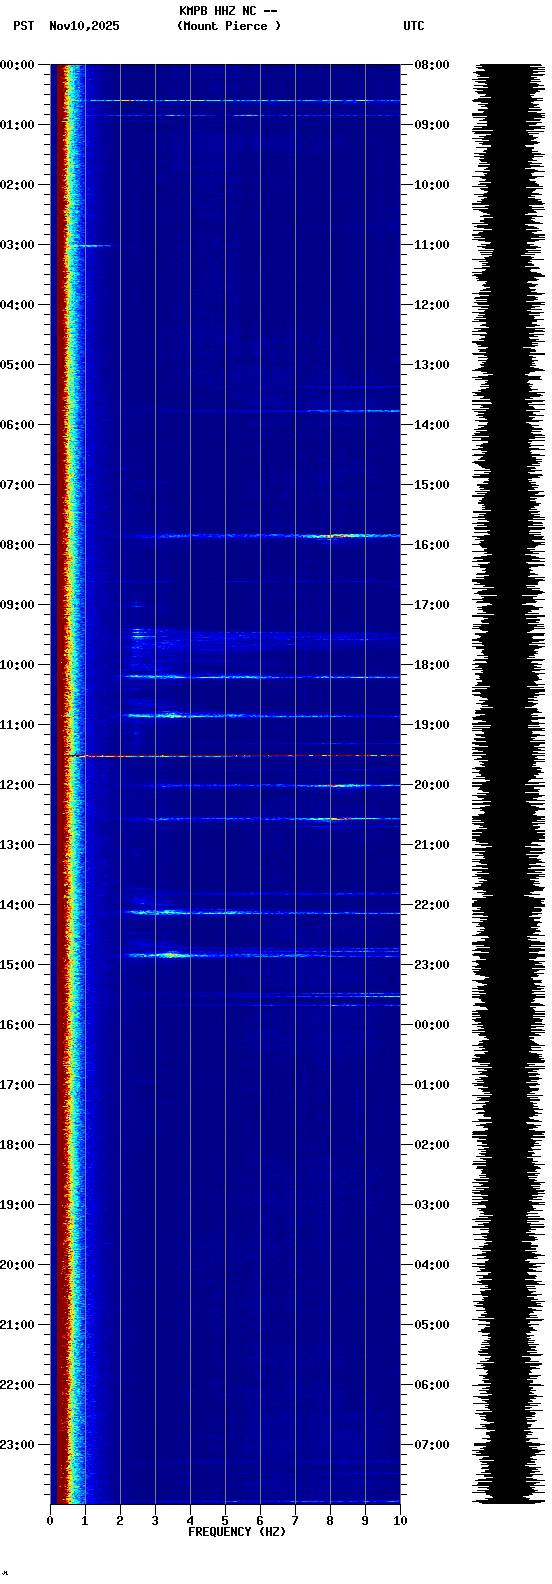Select PST axis label 16:00
This screenshot has height=1584, width=552.
[x=18, y=1025]
